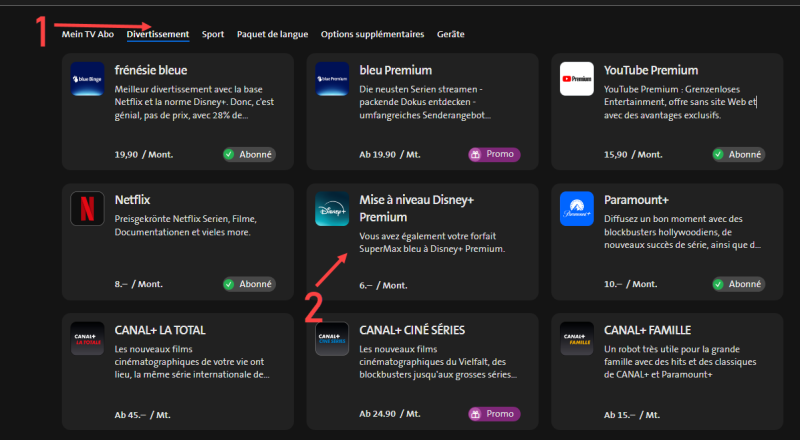Image resolution: width=800 pixels, height=440 pixels.
Task: Open the Mise à niveau Disney+ Premium title
Action: [x=411, y=207]
